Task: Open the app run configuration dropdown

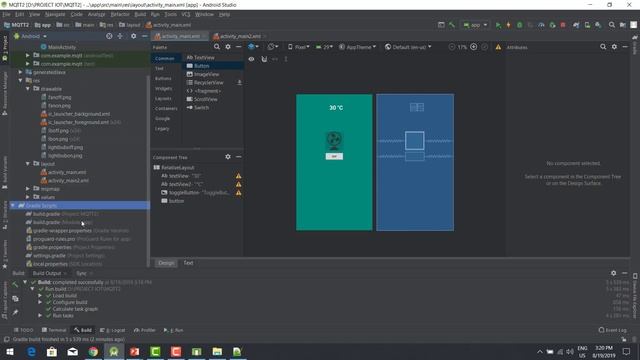Action: (475, 25)
